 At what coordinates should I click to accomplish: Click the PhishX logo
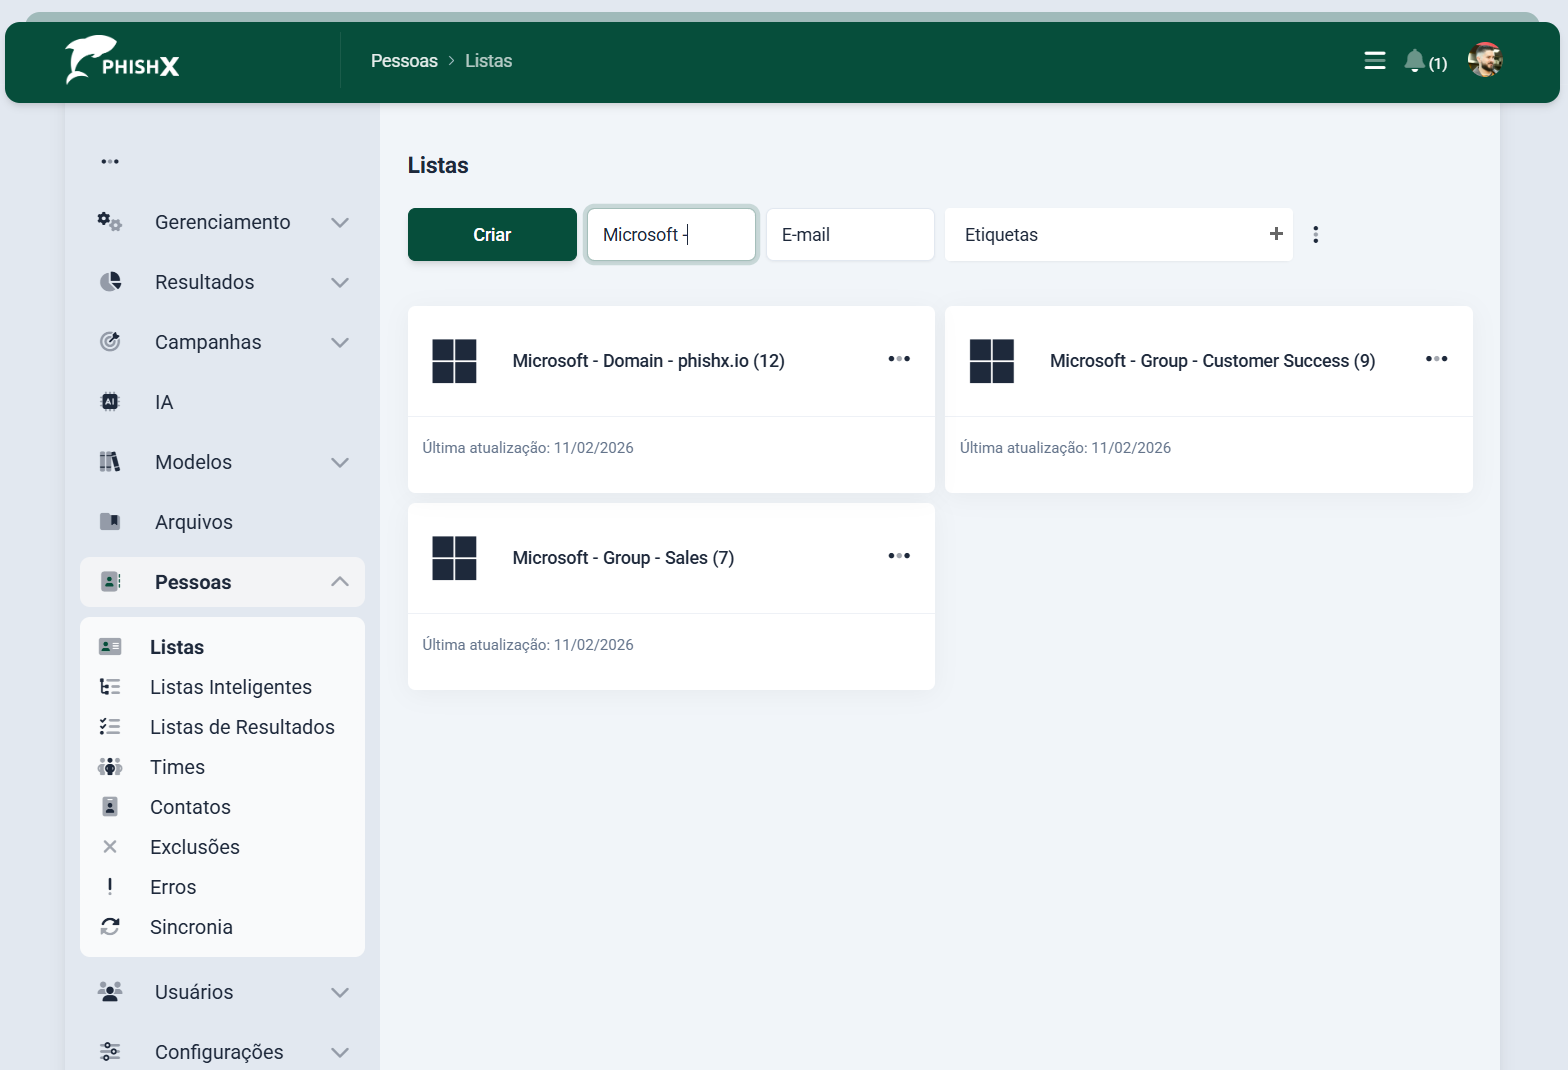tap(122, 60)
